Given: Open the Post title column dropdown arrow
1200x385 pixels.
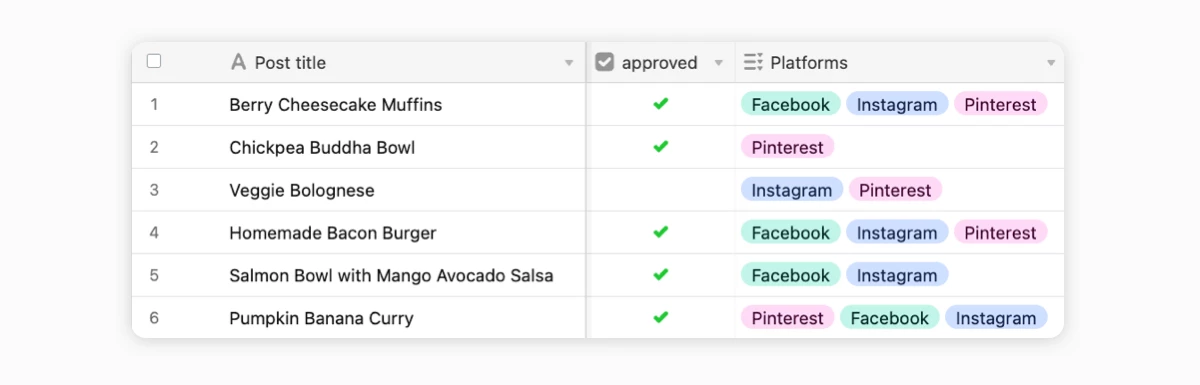Looking at the screenshot, I should coord(569,63).
